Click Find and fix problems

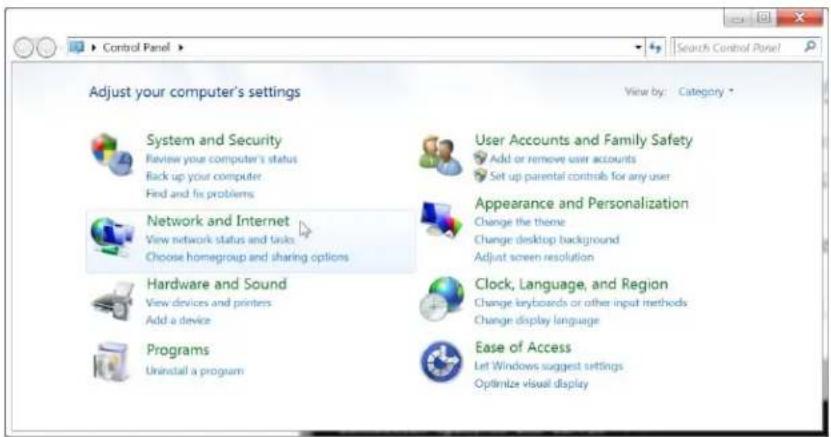(x=200, y=194)
